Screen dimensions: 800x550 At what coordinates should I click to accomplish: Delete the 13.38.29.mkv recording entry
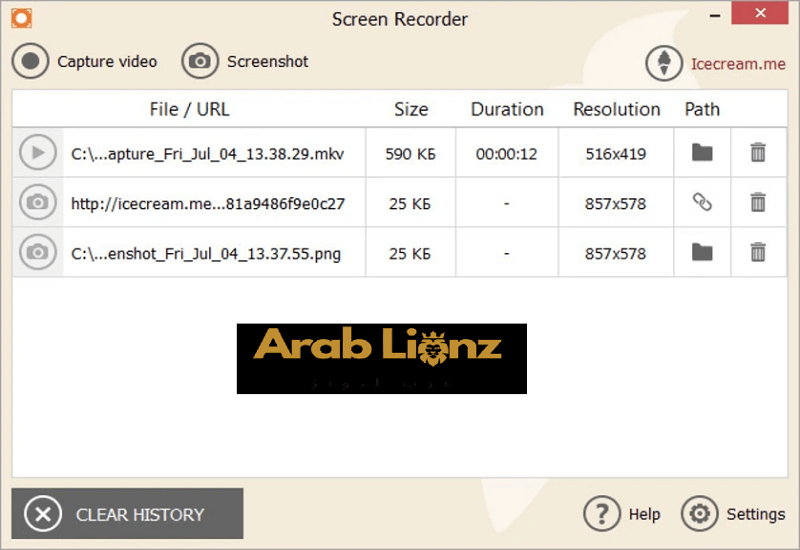(x=758, y=153)
